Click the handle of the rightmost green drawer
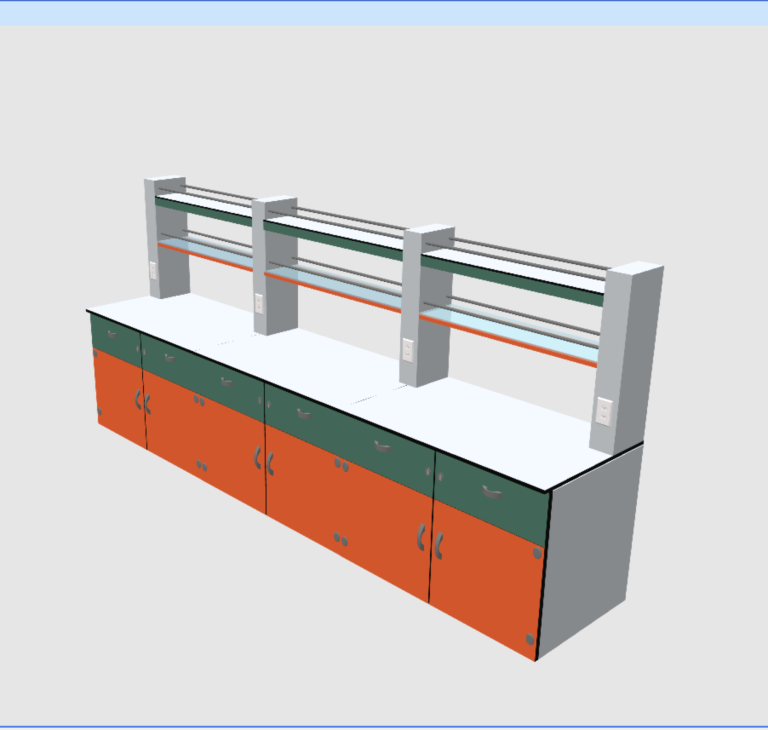The height and width of the screenshot is (730, 768). pyautogui.click(x=492, y=492)
